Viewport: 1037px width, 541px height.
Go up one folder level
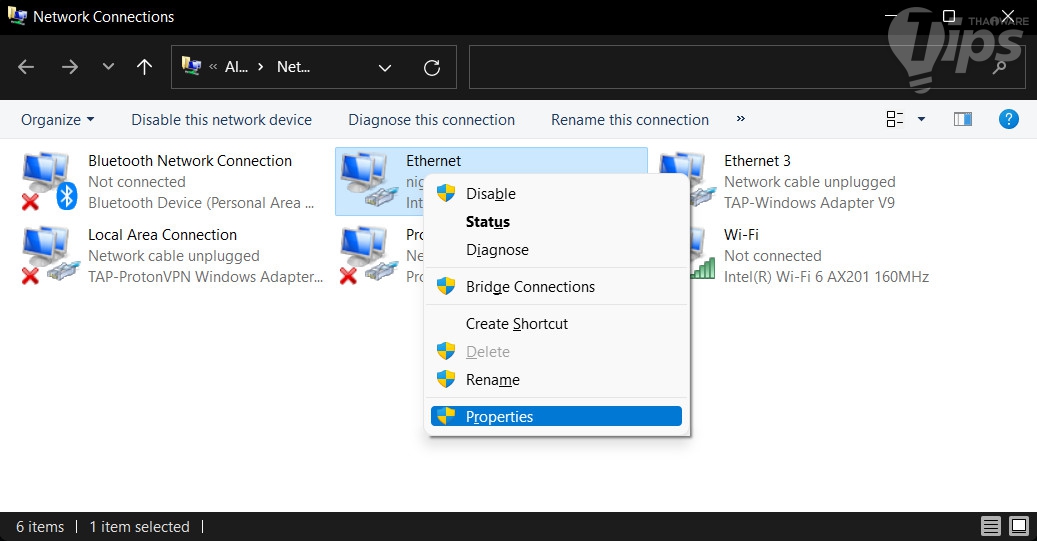coord(144,67)
